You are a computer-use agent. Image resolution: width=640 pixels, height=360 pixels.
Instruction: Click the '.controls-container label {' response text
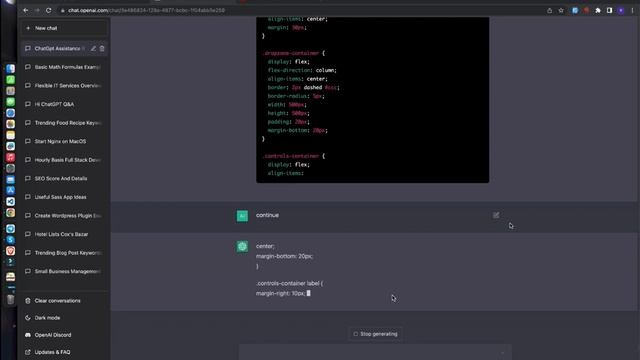(289, 283)
